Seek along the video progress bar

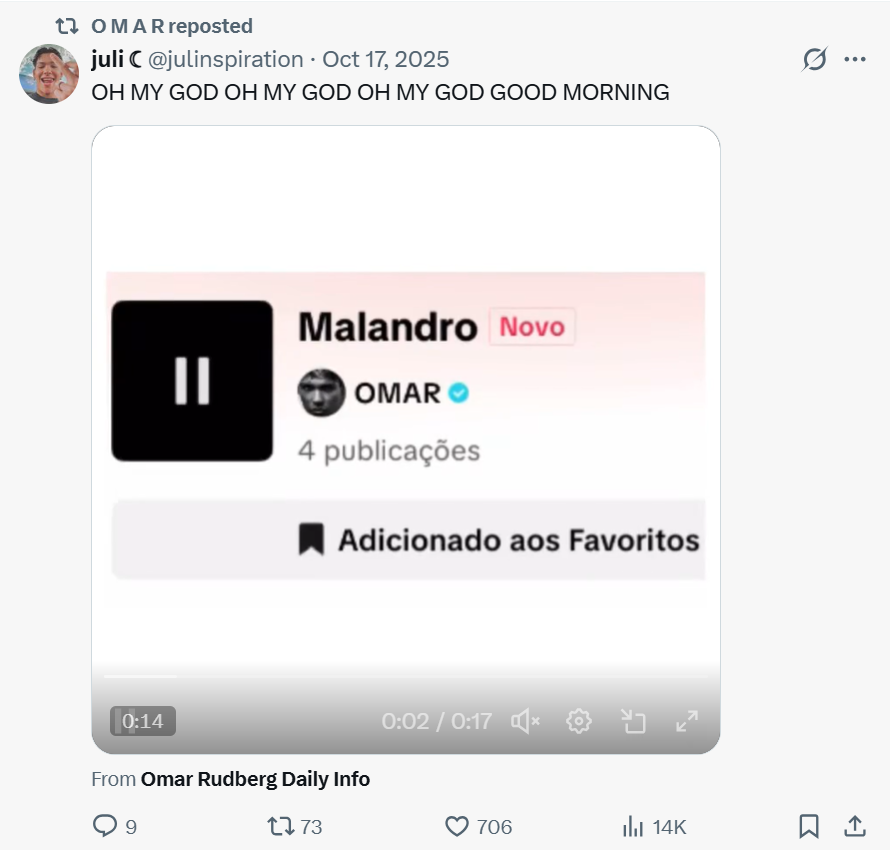[405, 676]
